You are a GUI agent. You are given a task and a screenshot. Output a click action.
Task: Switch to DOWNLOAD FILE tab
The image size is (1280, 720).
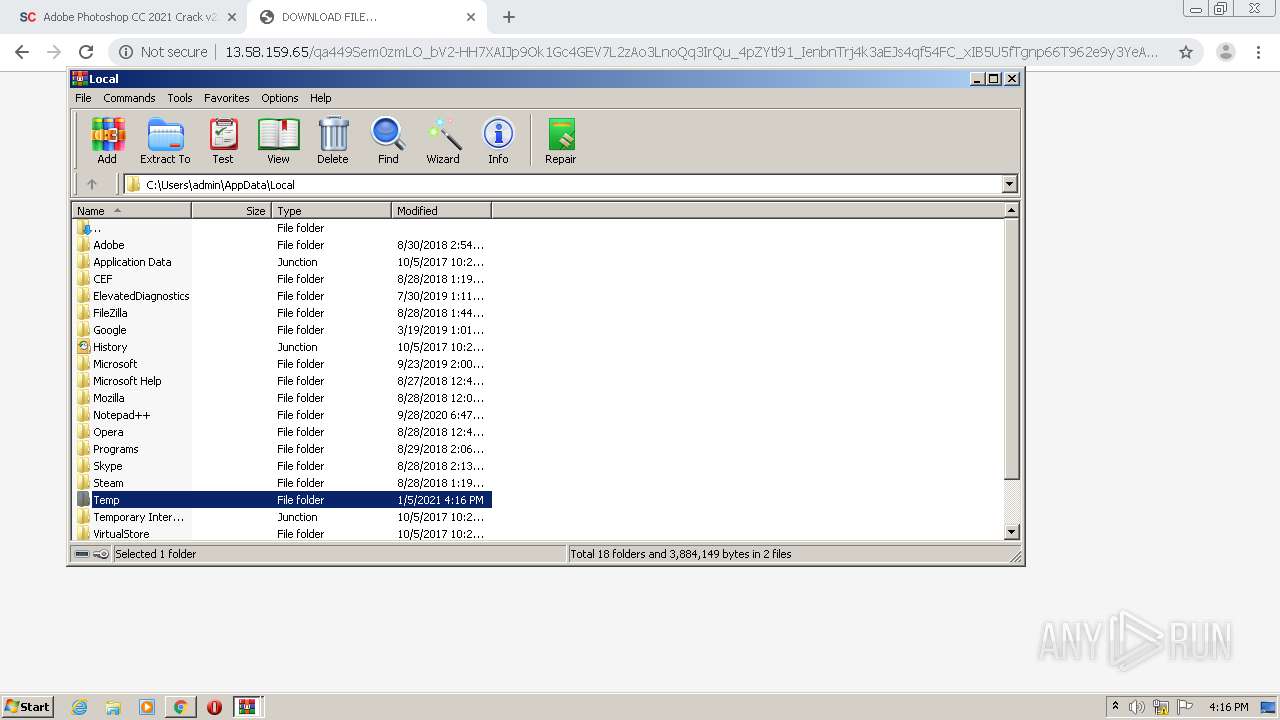[x=365, y=17]
